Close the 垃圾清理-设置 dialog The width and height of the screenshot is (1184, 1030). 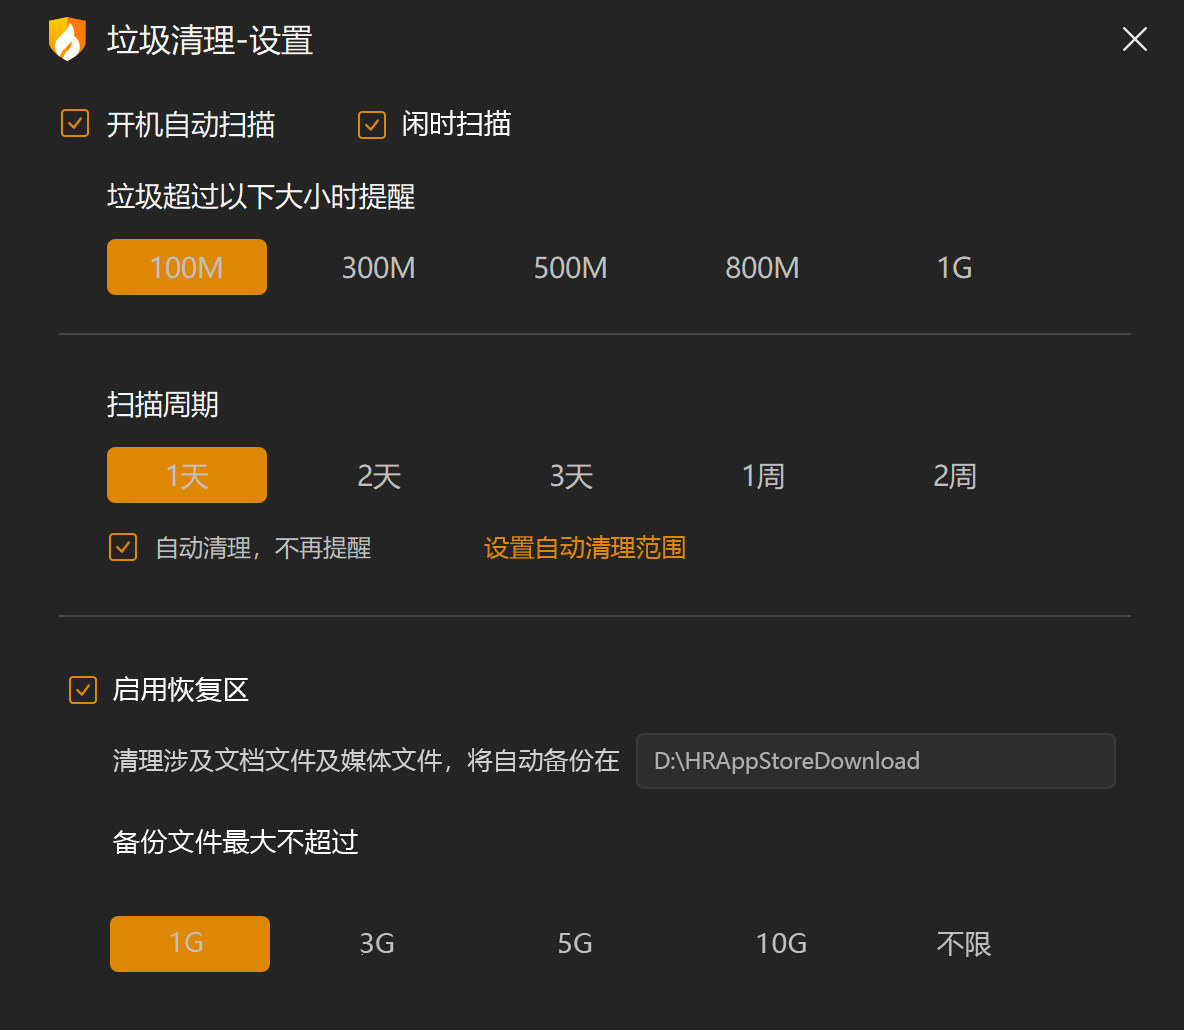point(1134,40)
